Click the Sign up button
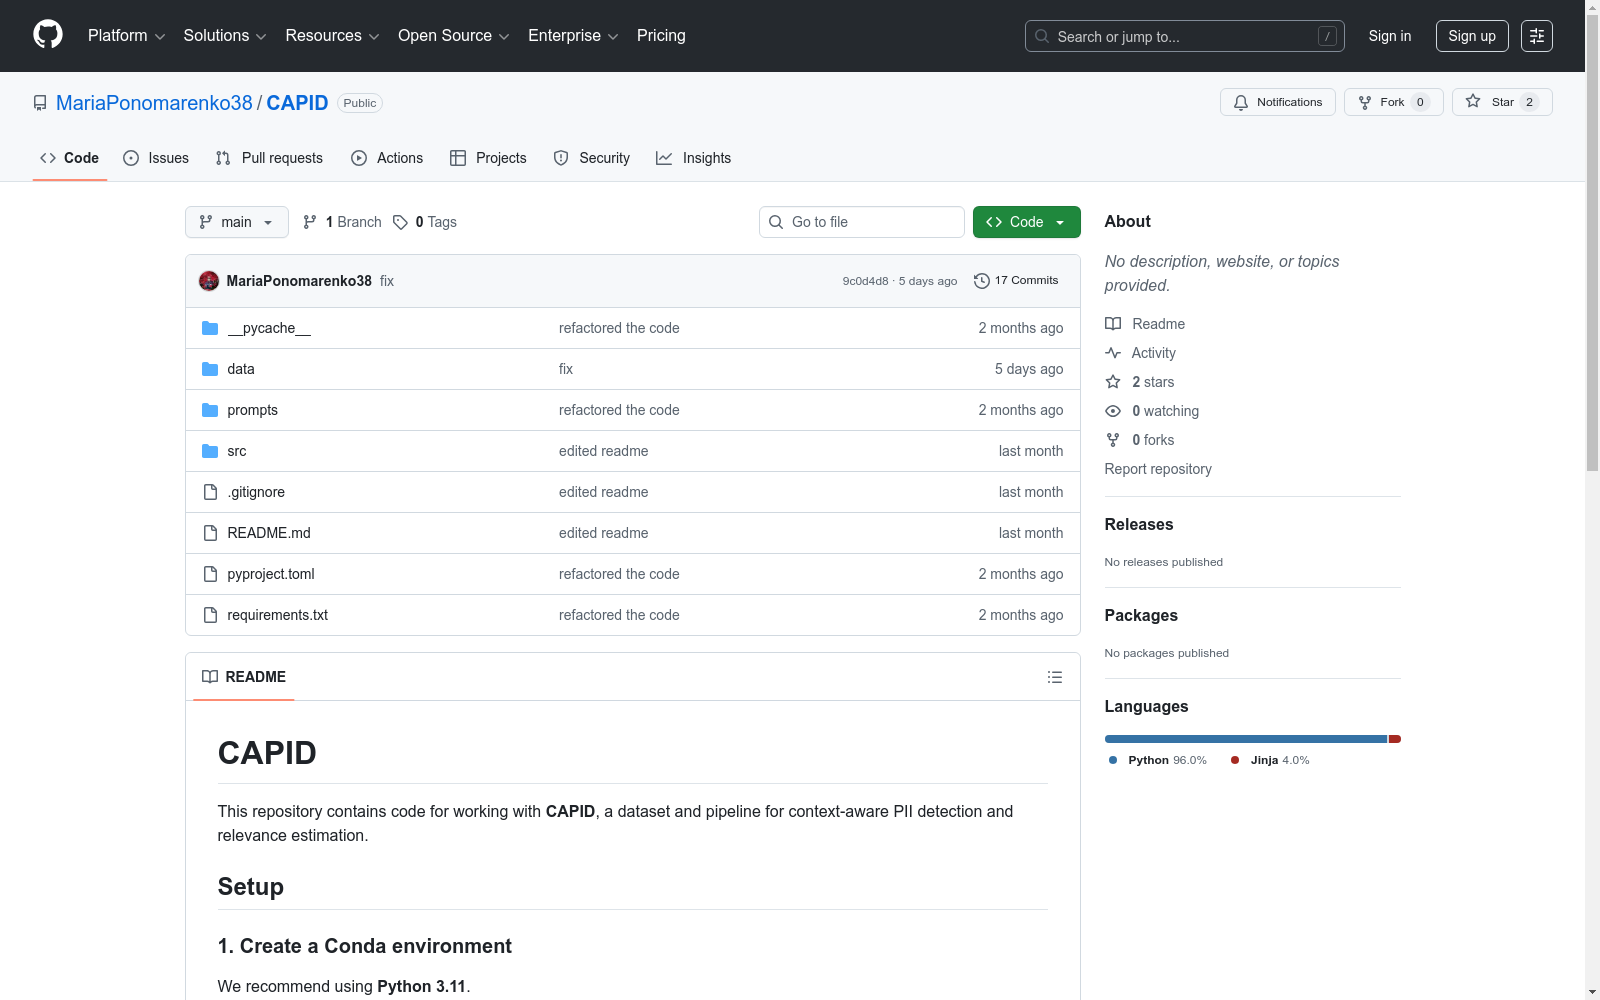This screenshot has height=1000, width=1600. point(1472,36)
